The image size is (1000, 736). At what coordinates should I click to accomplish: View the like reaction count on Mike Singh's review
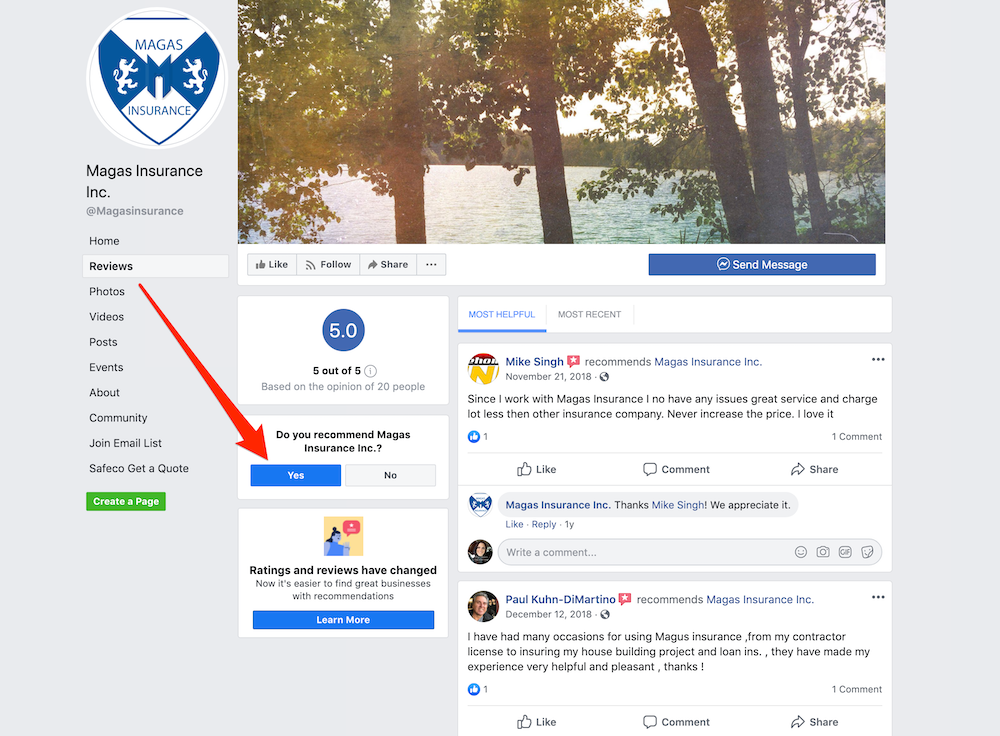pos(478,437)
